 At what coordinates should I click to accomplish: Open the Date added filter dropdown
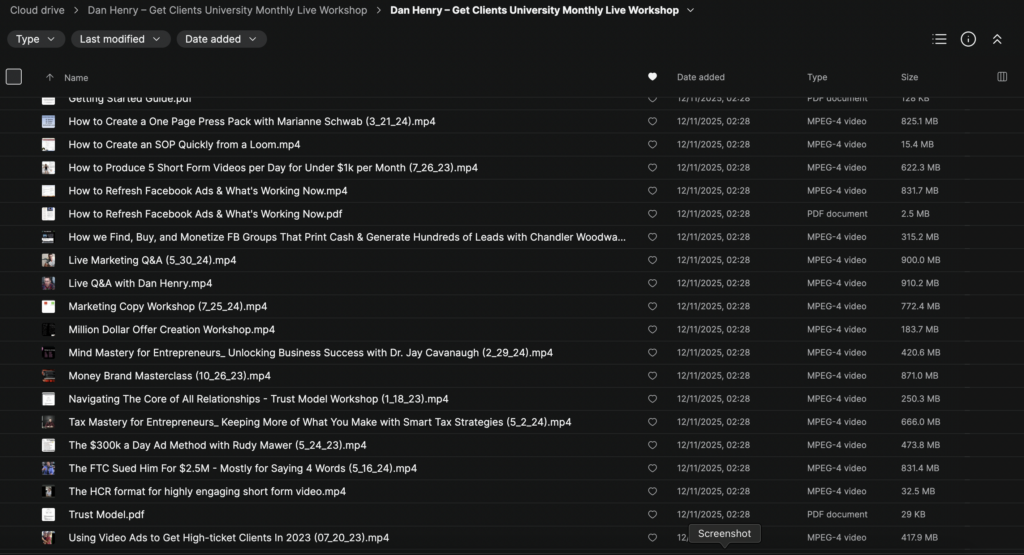(221, 39)
